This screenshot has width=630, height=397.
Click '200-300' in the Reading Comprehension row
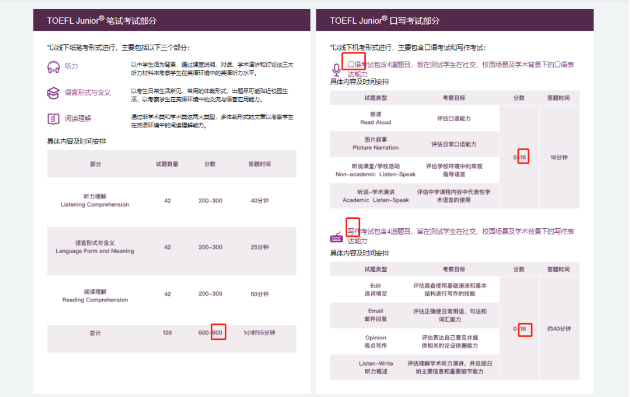pyautogui.click(x=210, y=294)
